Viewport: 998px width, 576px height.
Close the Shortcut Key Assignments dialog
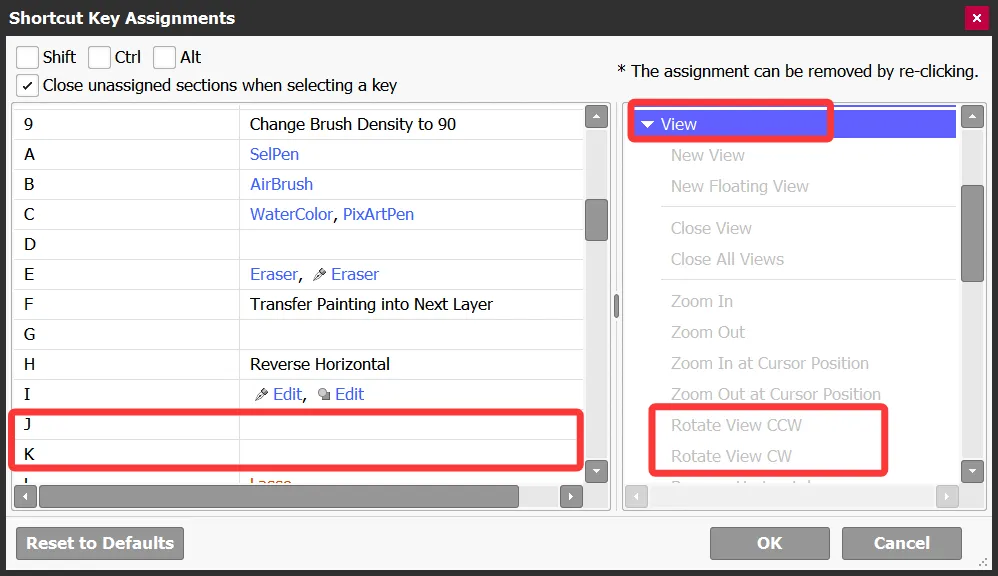[976, 18]
